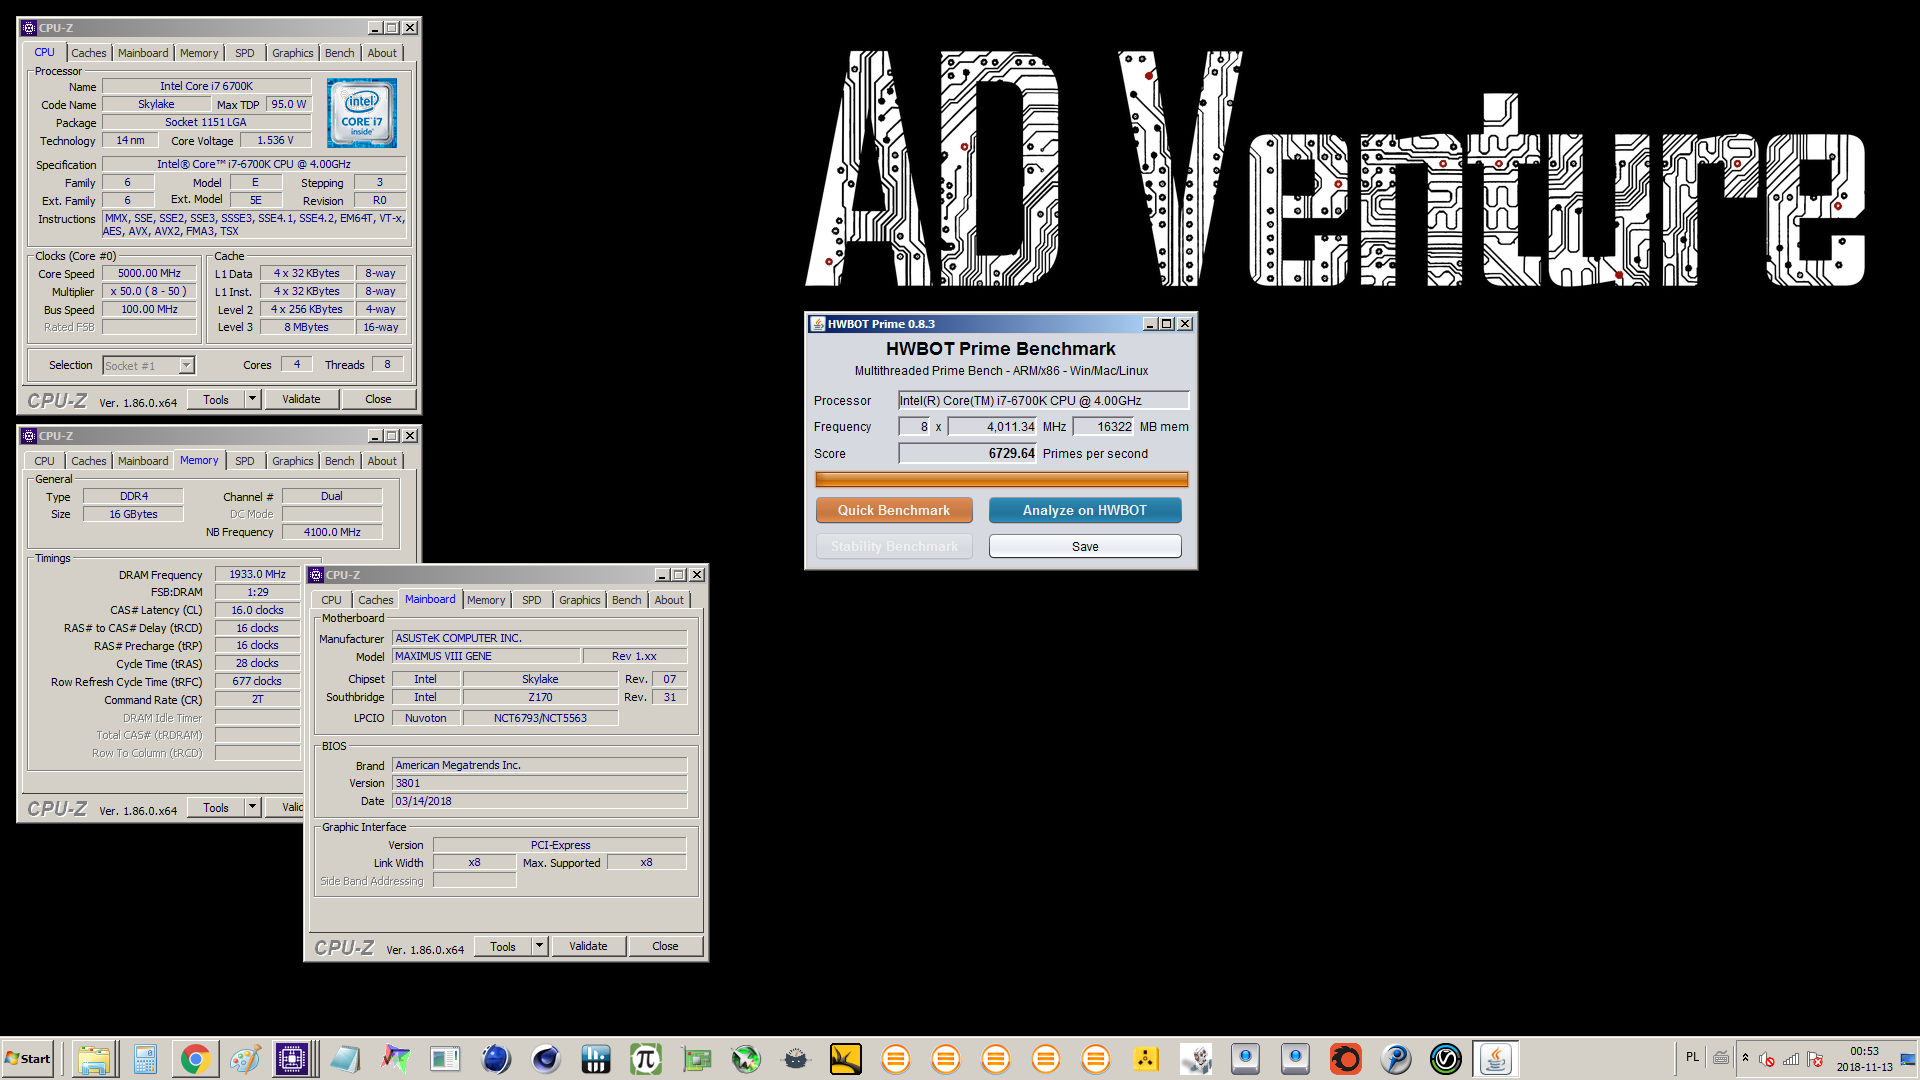Click the Intel Core i7 logo in CPU-Z
The height and width of the screenshot is (1080, 1920).
pos(362,113)
